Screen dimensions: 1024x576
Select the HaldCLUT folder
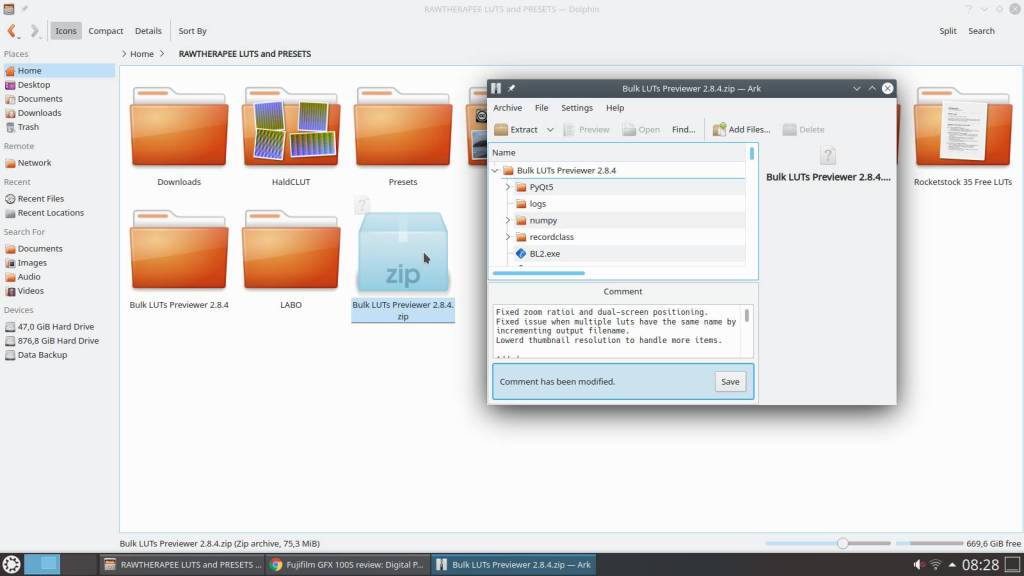click(291, 136)
